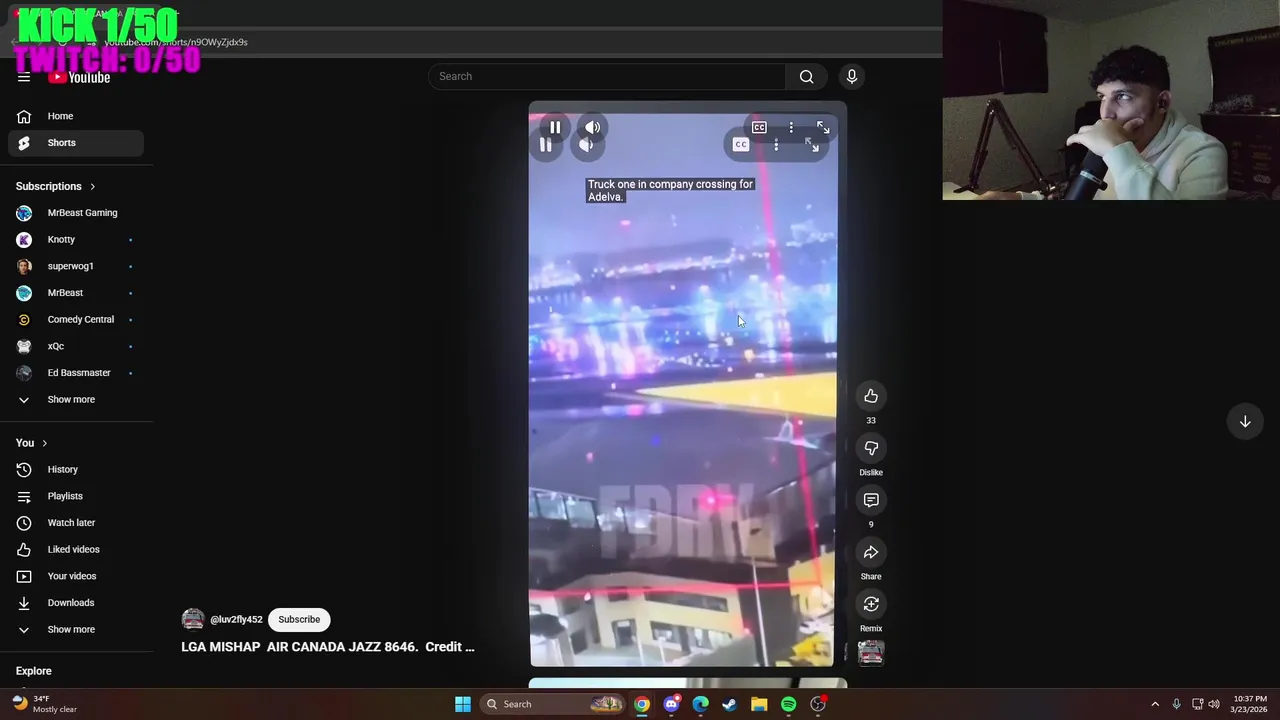This screenshot has width=1280, height=720.
Task: Expand the Subscriptions section chevron
Action: pos(93,186)
